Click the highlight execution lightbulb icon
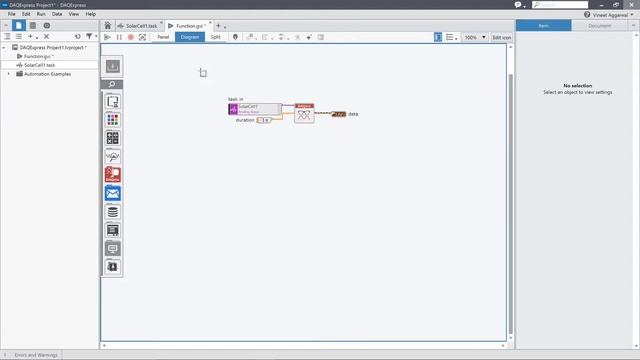 [235, 37]
